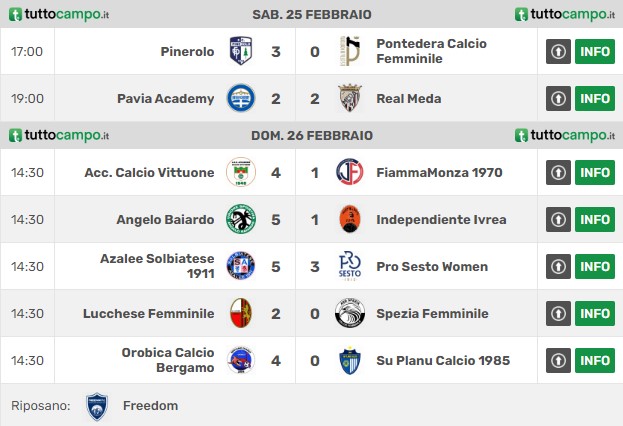Open the Independiente Ivrea team link
This screenshot has width=623, height=426.
point(441,220)
